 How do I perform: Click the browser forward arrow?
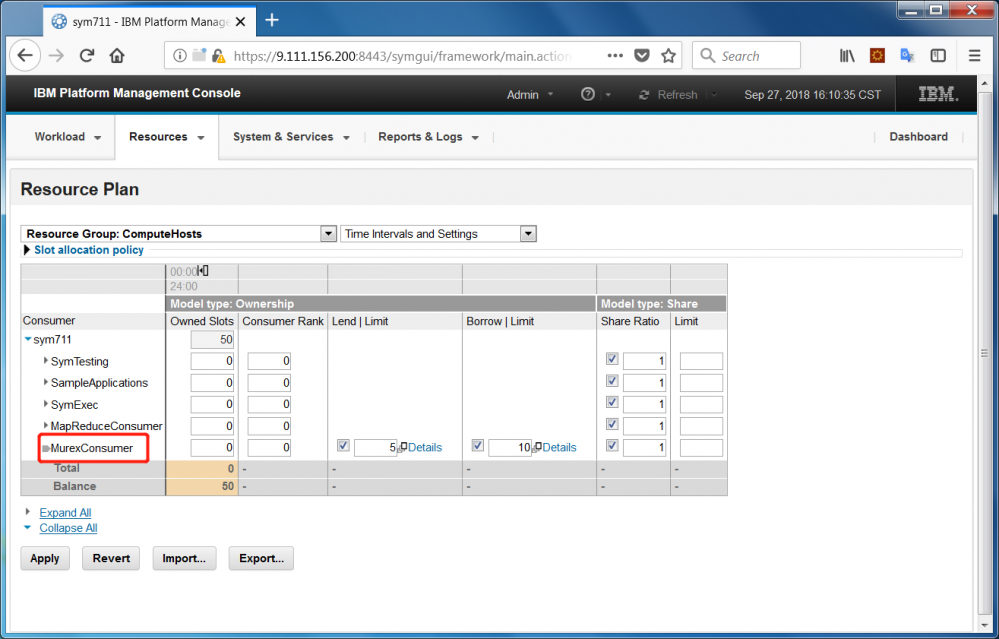tap(57, 56)
